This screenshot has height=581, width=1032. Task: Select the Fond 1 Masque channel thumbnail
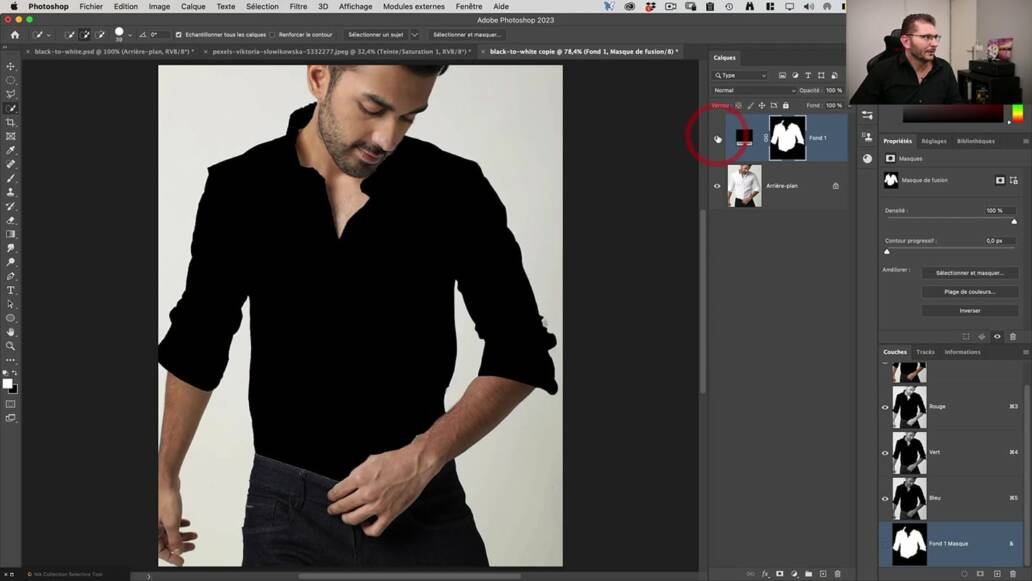(908, 543)
